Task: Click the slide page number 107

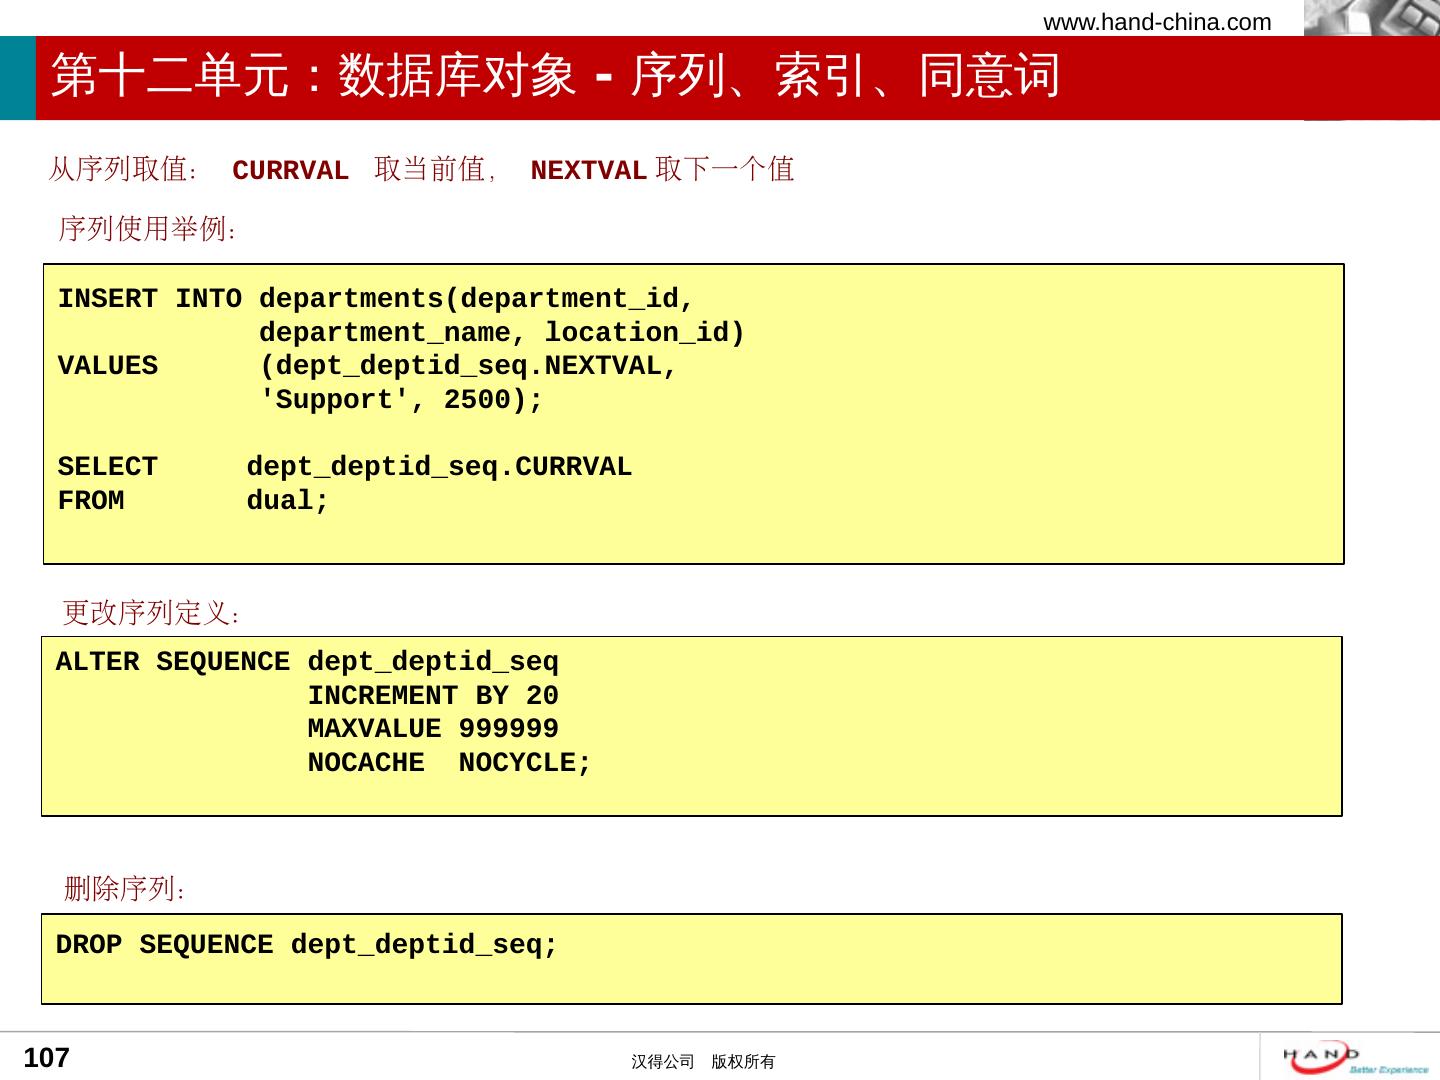Action: tap(46, 1058)
